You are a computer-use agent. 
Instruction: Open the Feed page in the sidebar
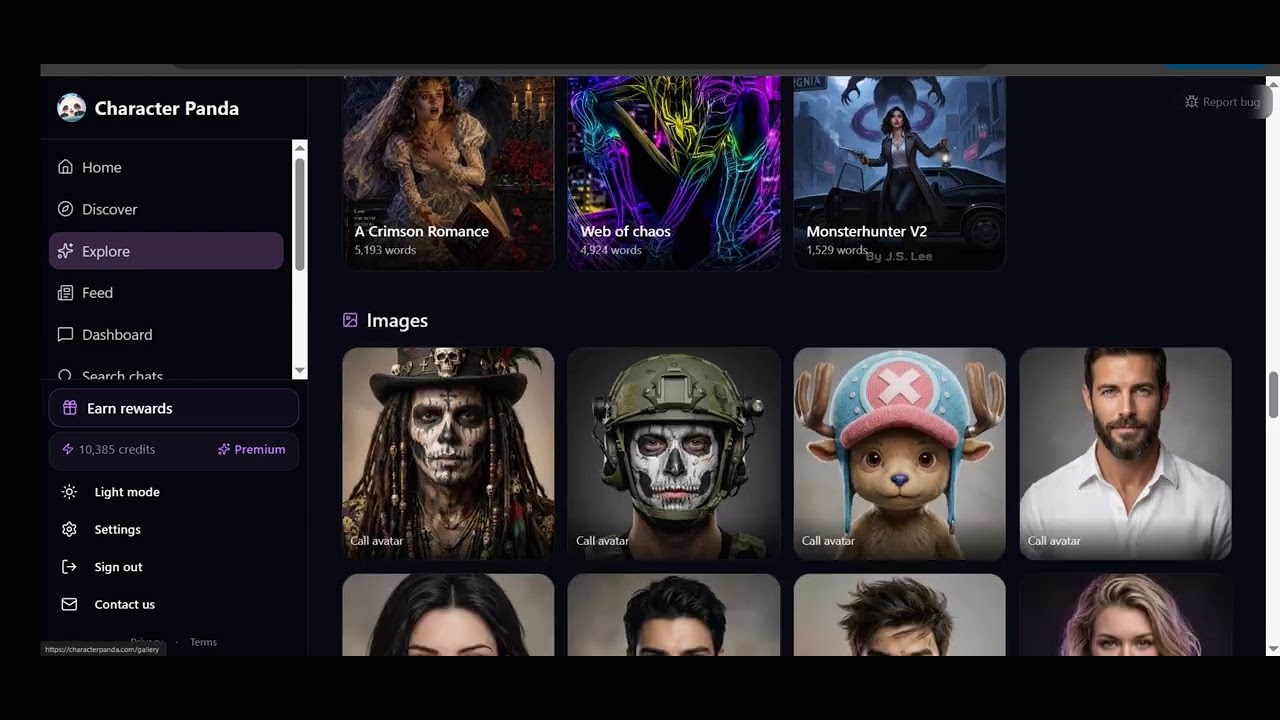click(166, 293)
